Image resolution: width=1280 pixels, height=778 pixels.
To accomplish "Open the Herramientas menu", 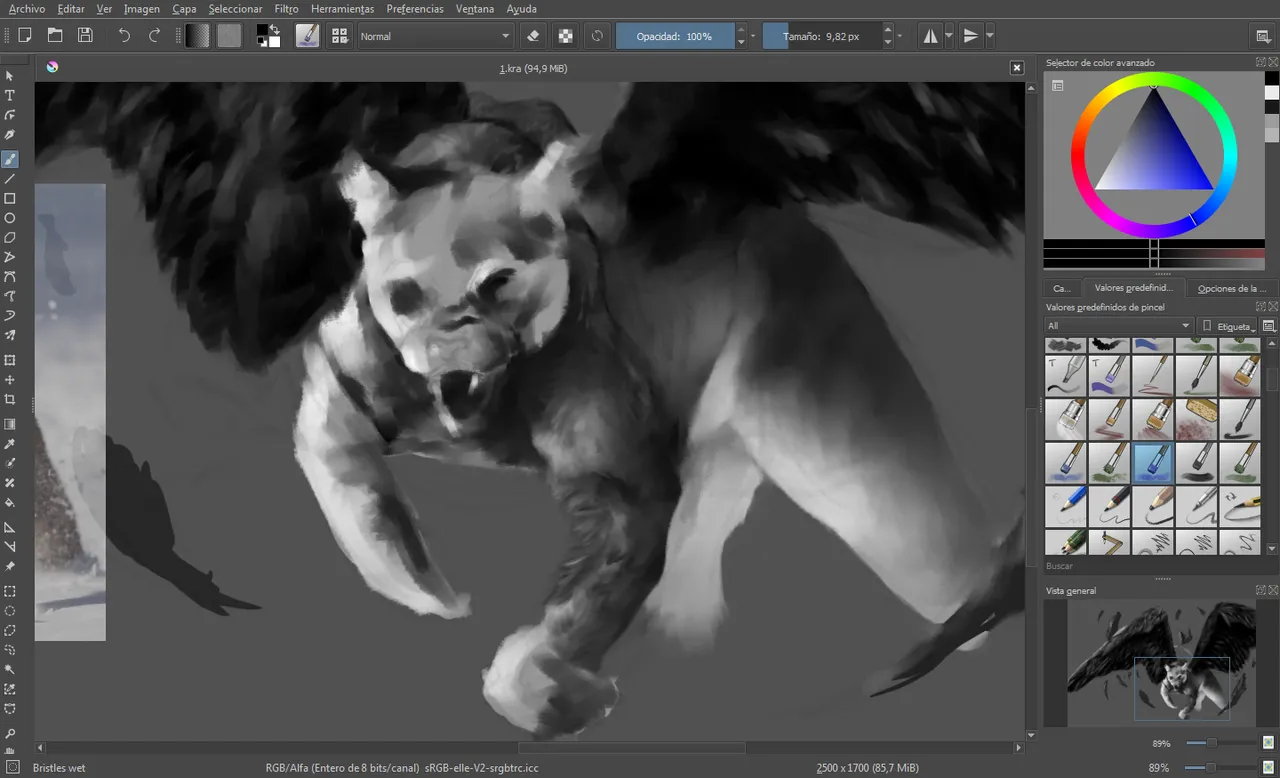I will [342, 9].
